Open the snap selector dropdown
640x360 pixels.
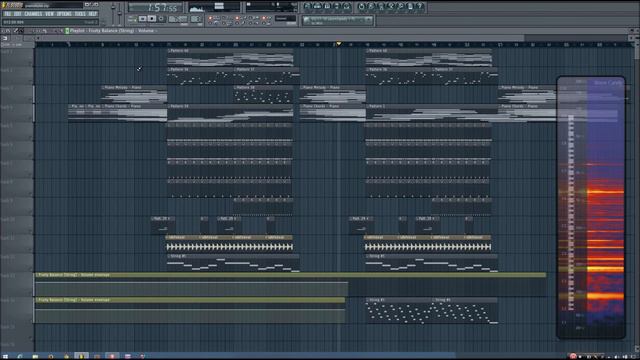[285, 18]
